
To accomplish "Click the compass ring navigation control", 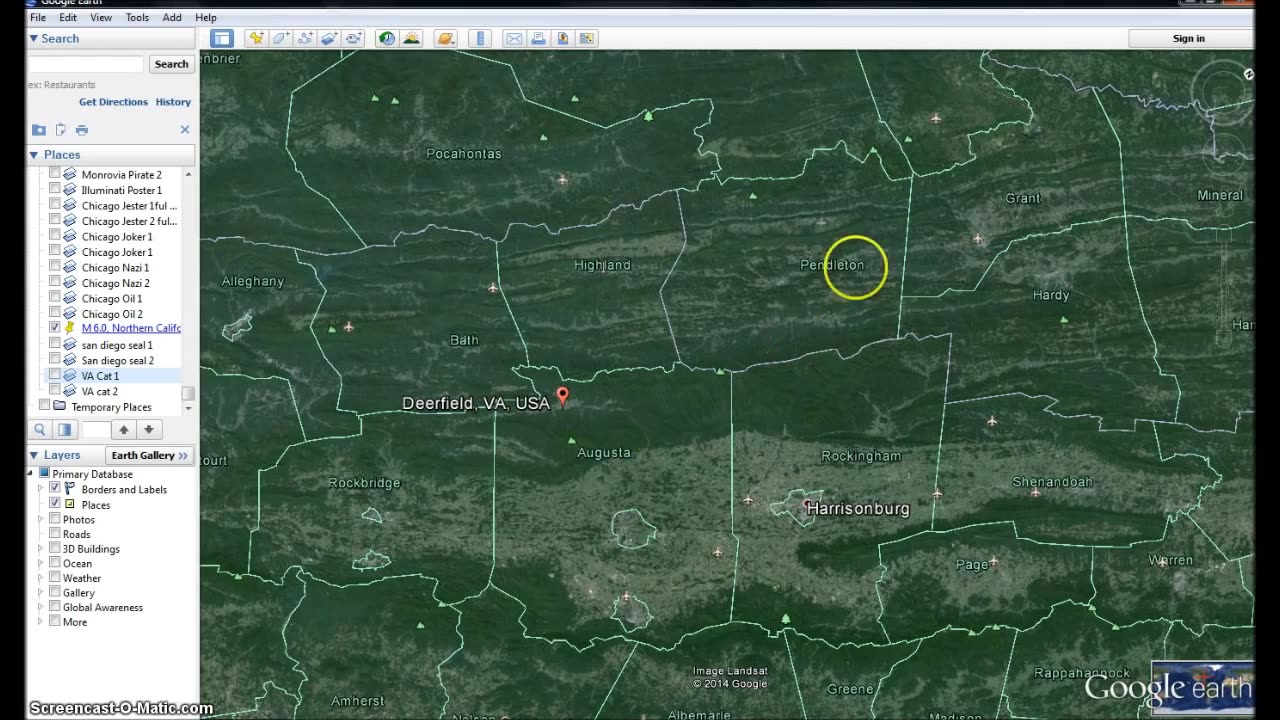I will (x=1222, y=92).
